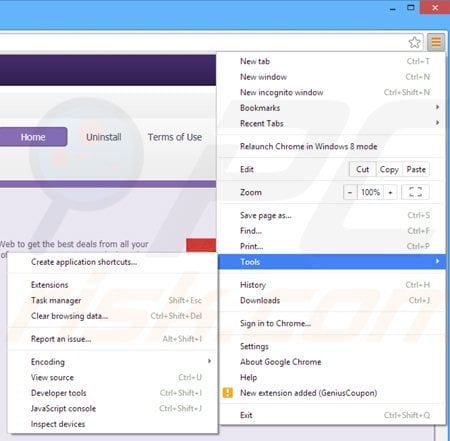Open Help menu item
450x441 pixels.
332,377
